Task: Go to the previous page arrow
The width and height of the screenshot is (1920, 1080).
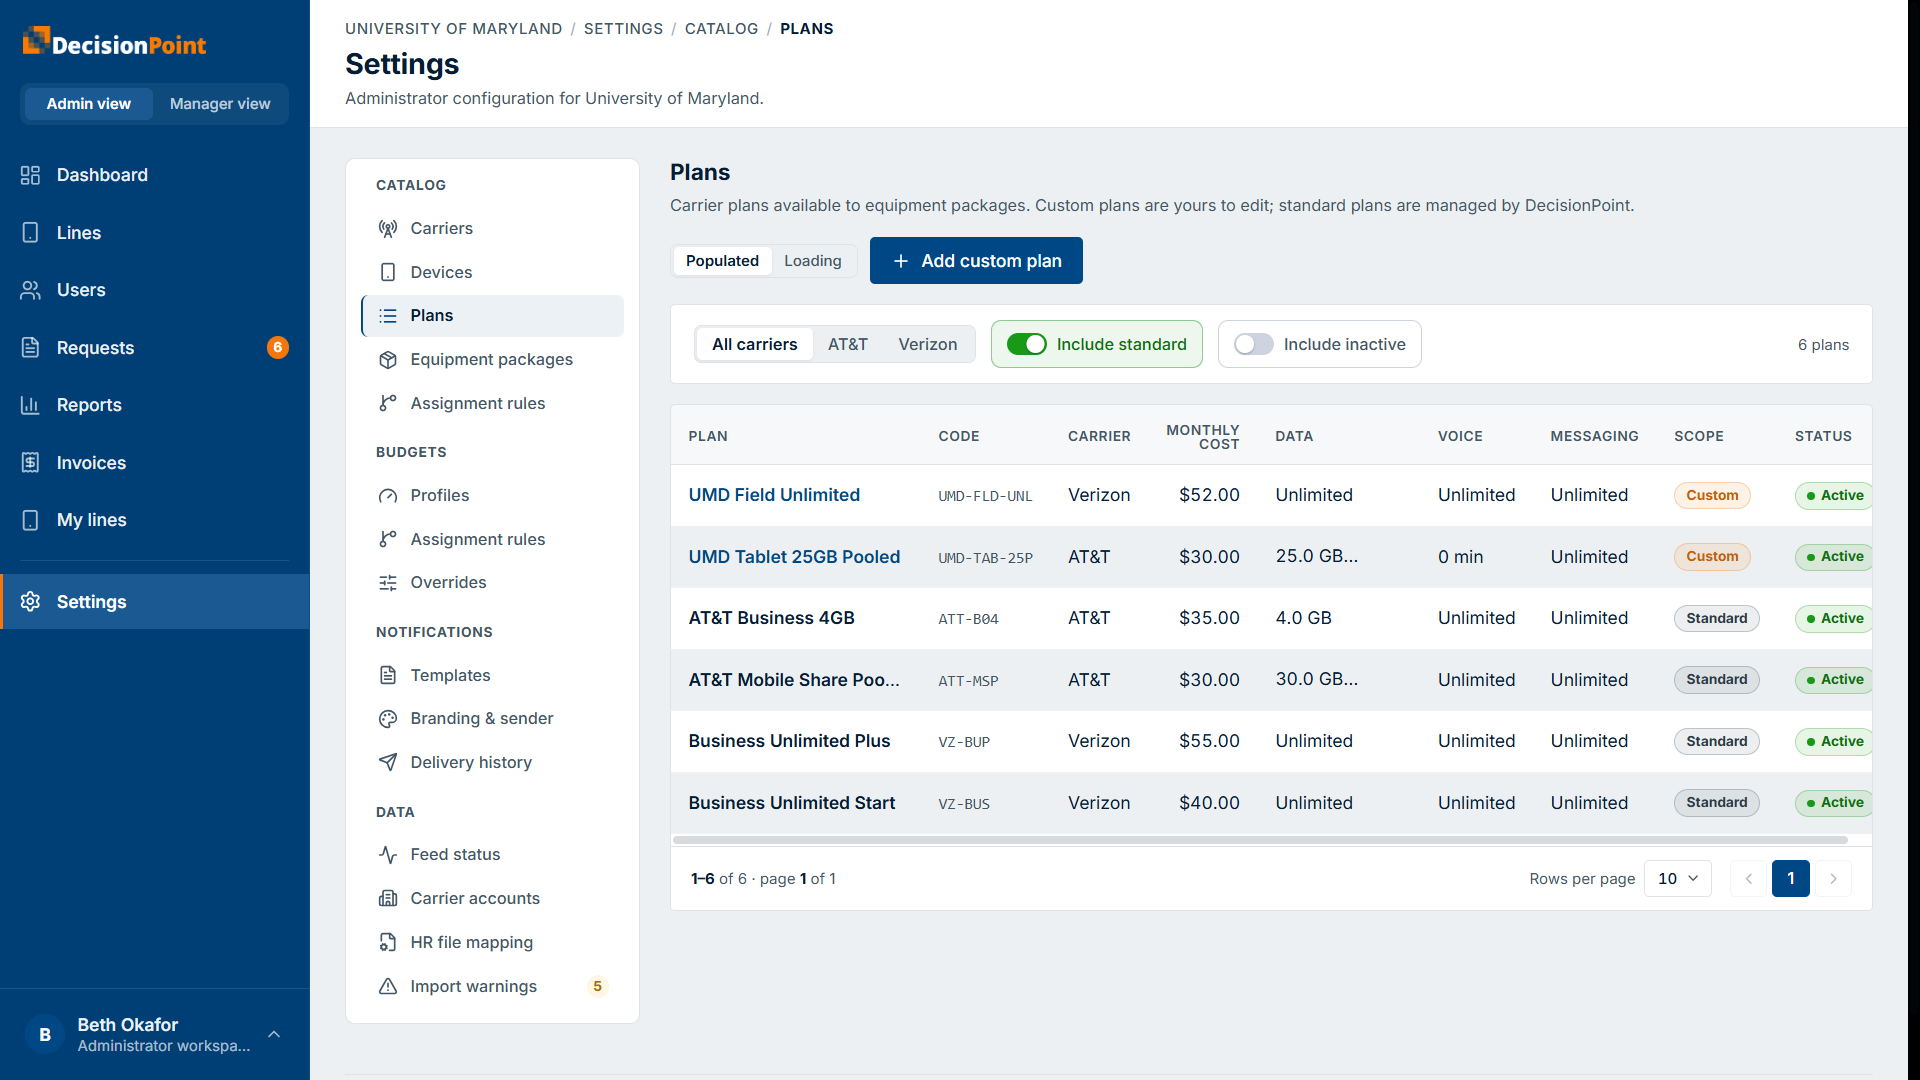Action: (x=1748, y=879)
